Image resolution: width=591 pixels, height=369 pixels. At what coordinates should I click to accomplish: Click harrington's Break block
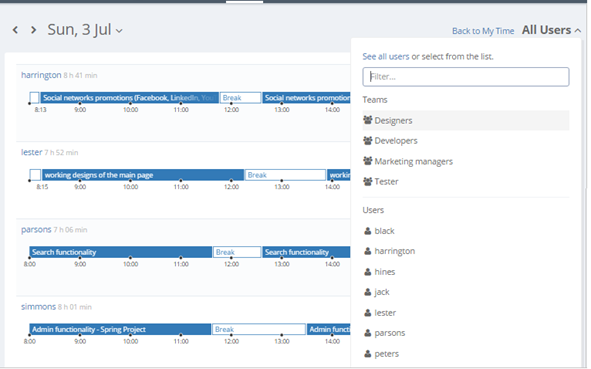240,98
